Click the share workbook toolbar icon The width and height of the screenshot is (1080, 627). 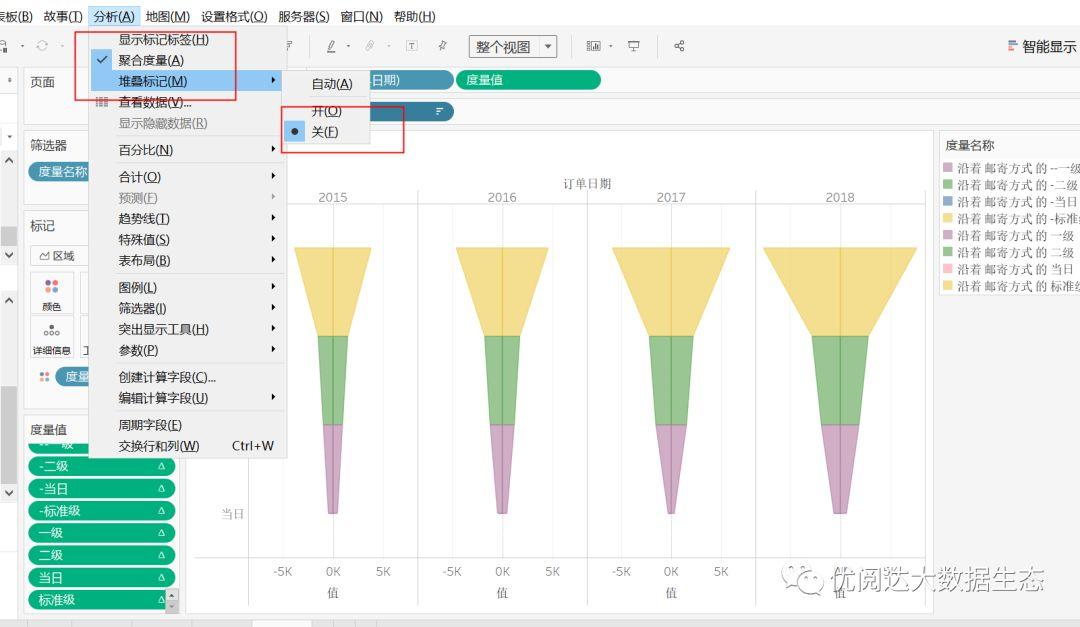tap(678, 45)
